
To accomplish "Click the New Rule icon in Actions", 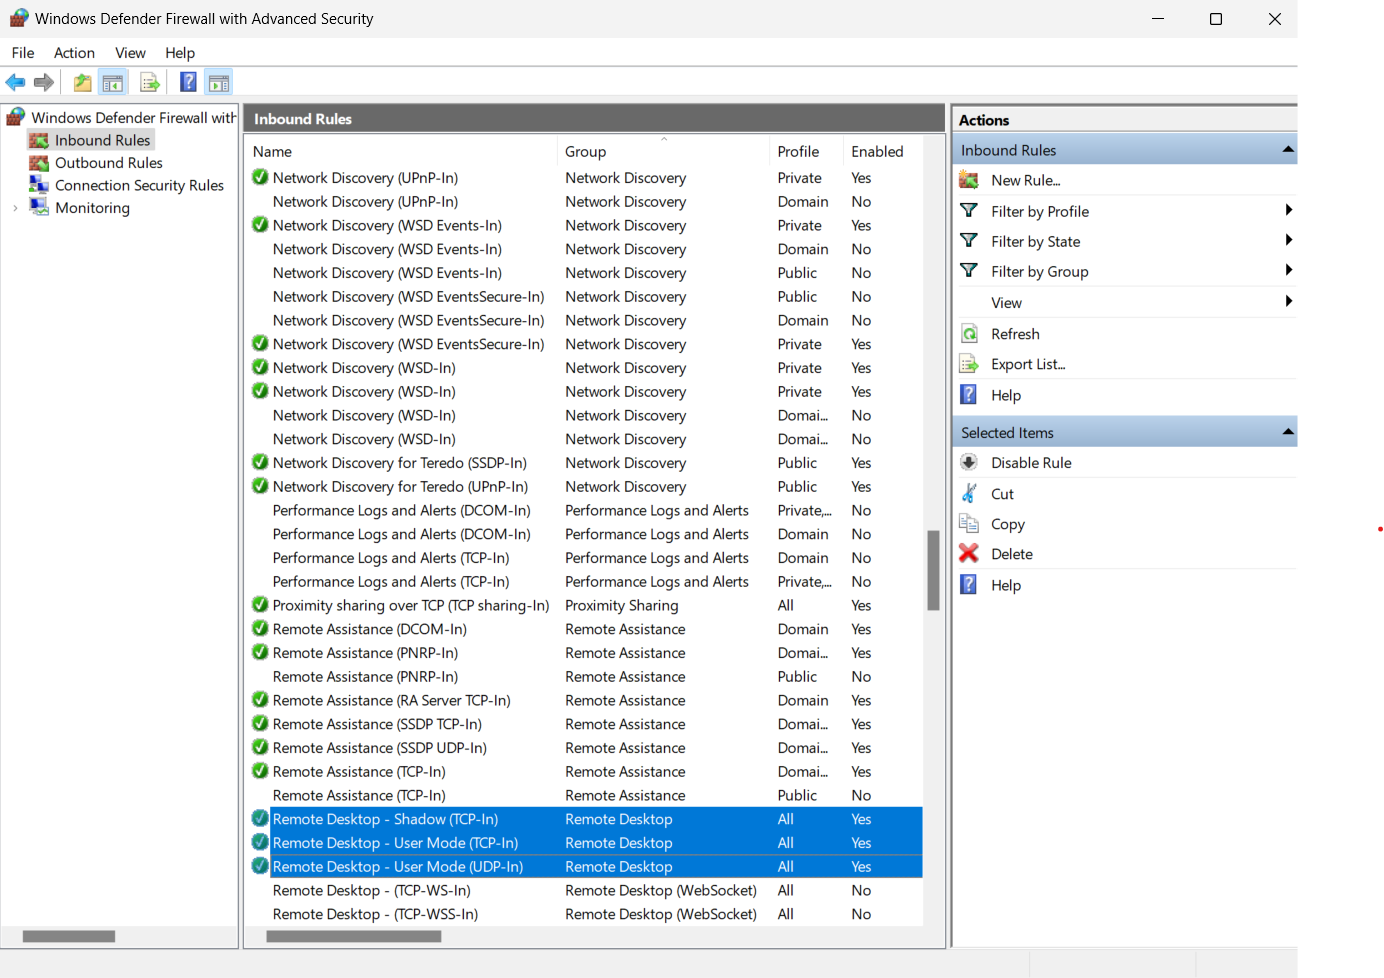I will coord(969,180).
